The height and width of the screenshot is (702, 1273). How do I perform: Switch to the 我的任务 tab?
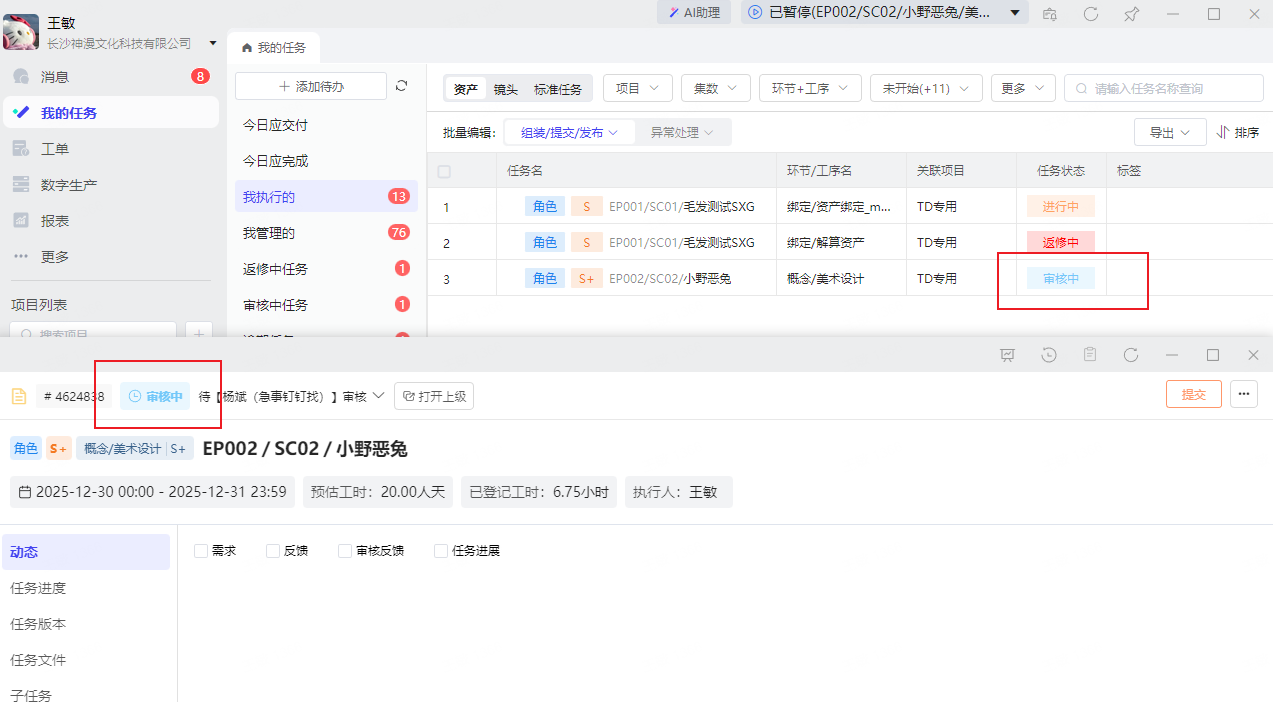(x=274, y=46)
